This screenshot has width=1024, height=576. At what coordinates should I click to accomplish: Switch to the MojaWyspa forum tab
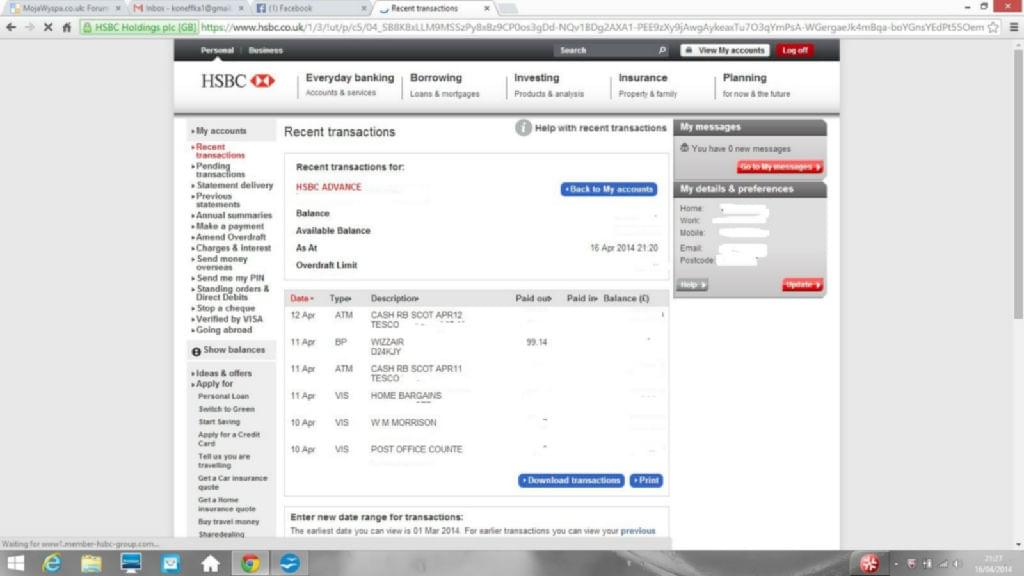(x=65, y=8)
